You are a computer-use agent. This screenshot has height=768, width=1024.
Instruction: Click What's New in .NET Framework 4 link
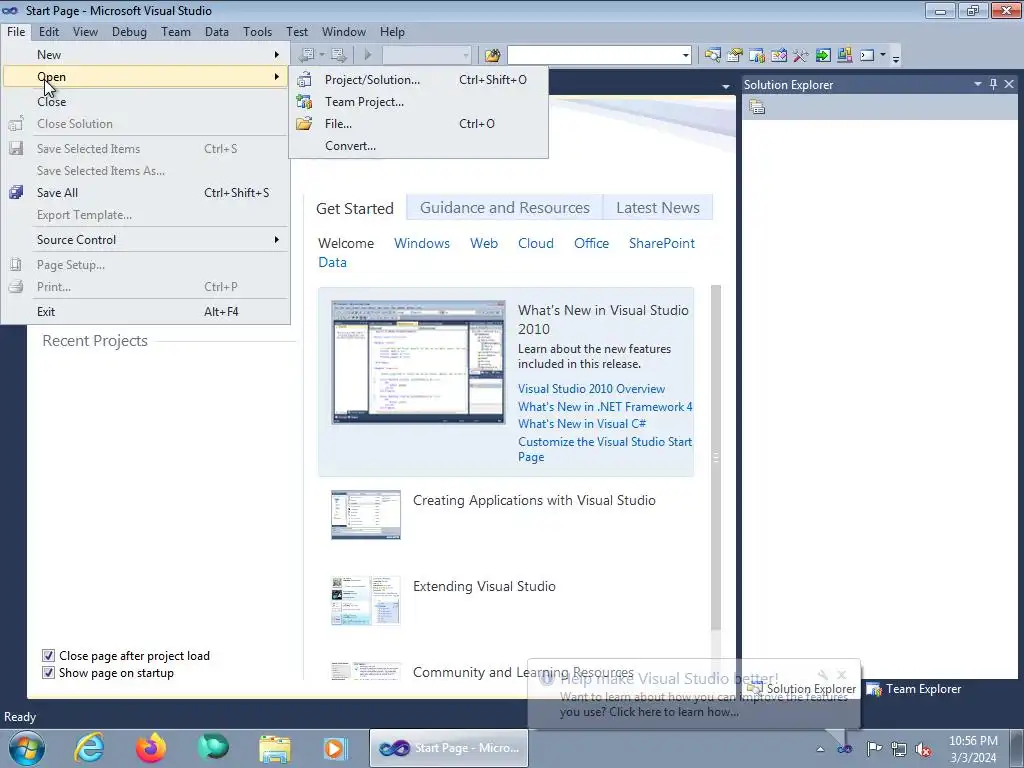605,406
